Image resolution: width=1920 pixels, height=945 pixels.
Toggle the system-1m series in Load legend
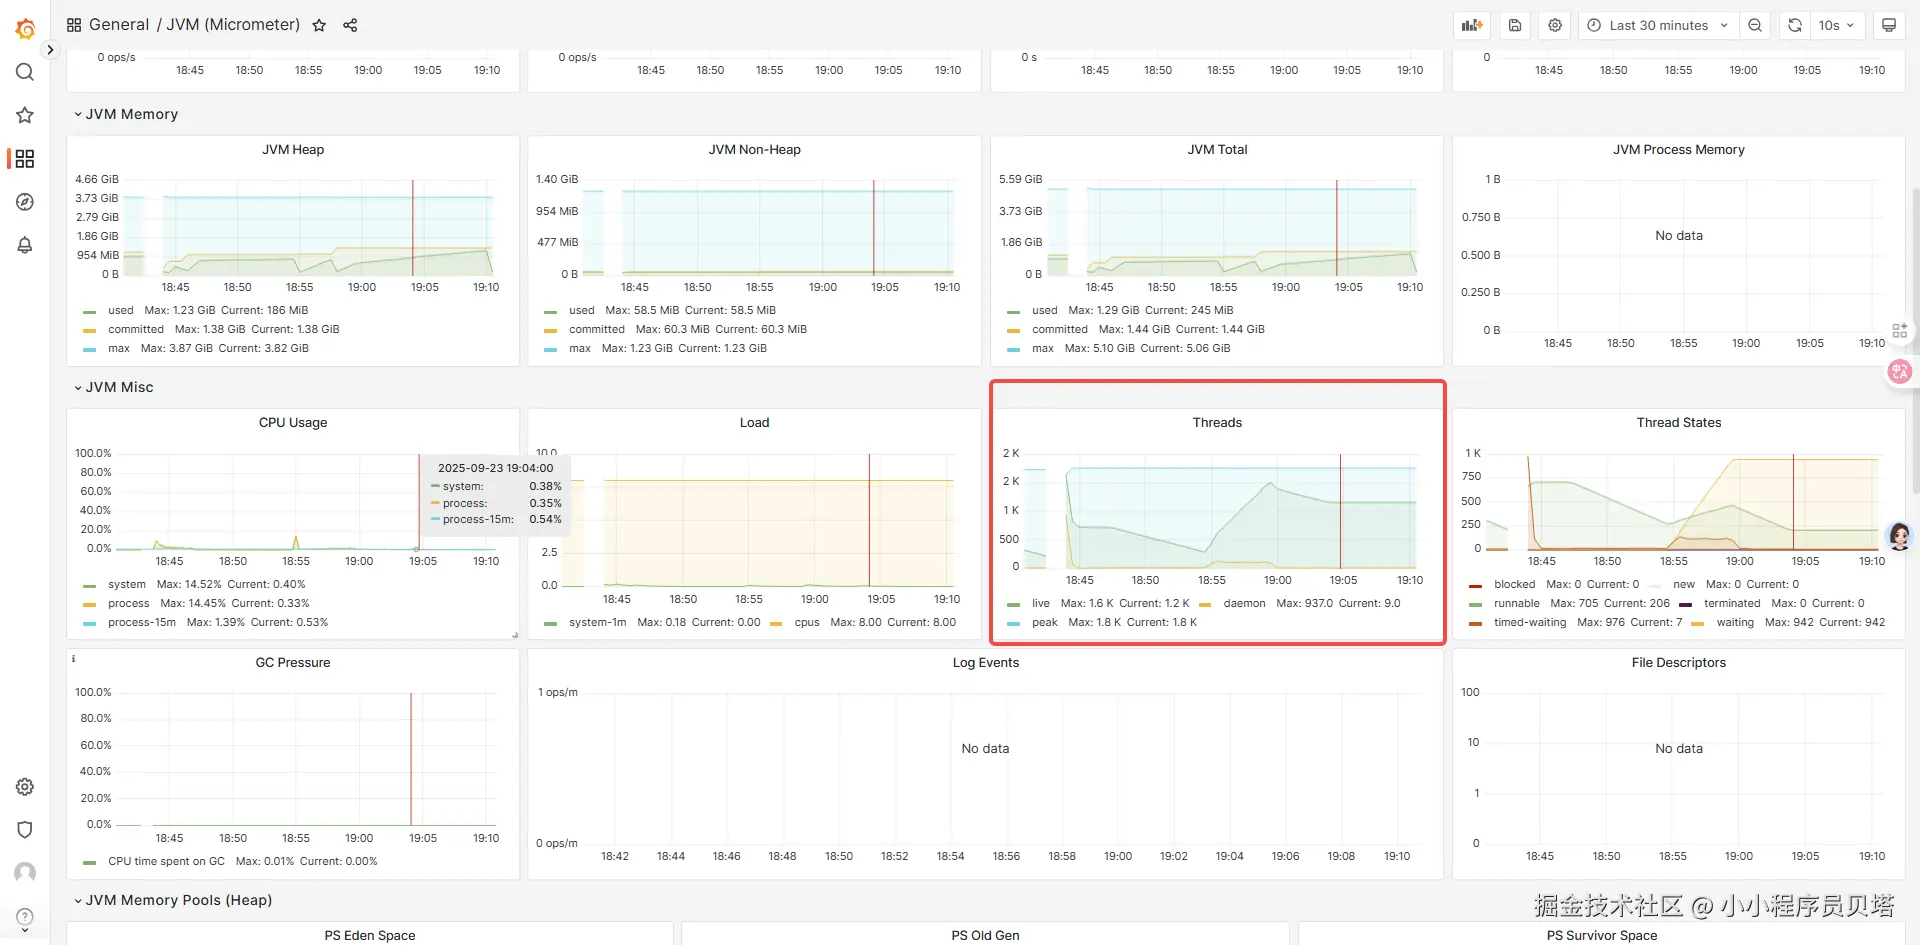[x=598, y=623]
